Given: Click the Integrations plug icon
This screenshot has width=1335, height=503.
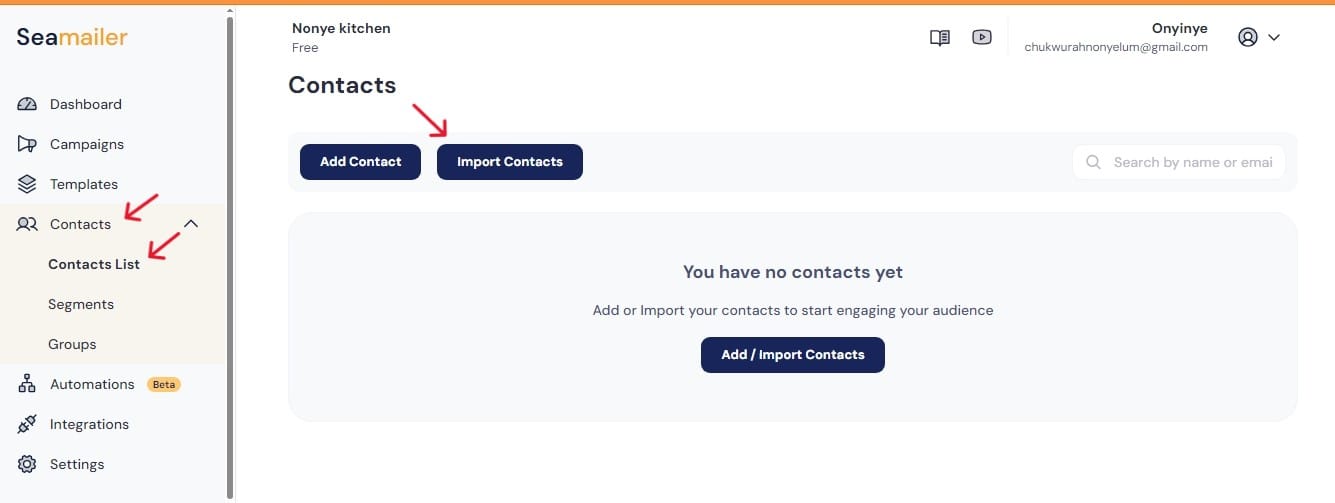Looking at the screenshot, I should click(x=27, y=424).
